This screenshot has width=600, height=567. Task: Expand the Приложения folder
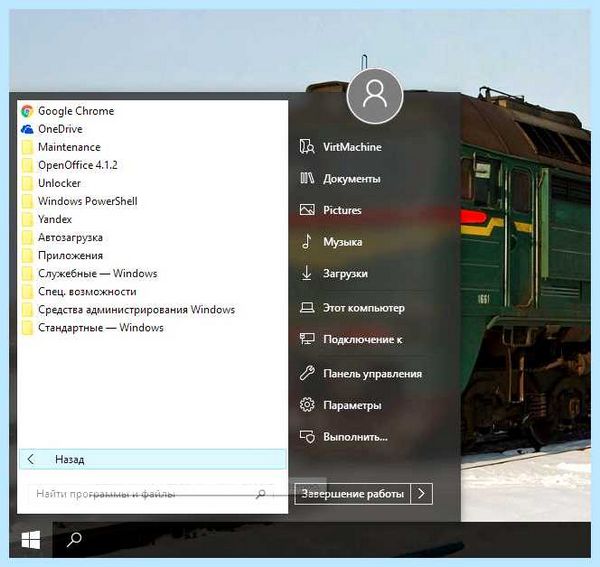click(x=152, y=256)
